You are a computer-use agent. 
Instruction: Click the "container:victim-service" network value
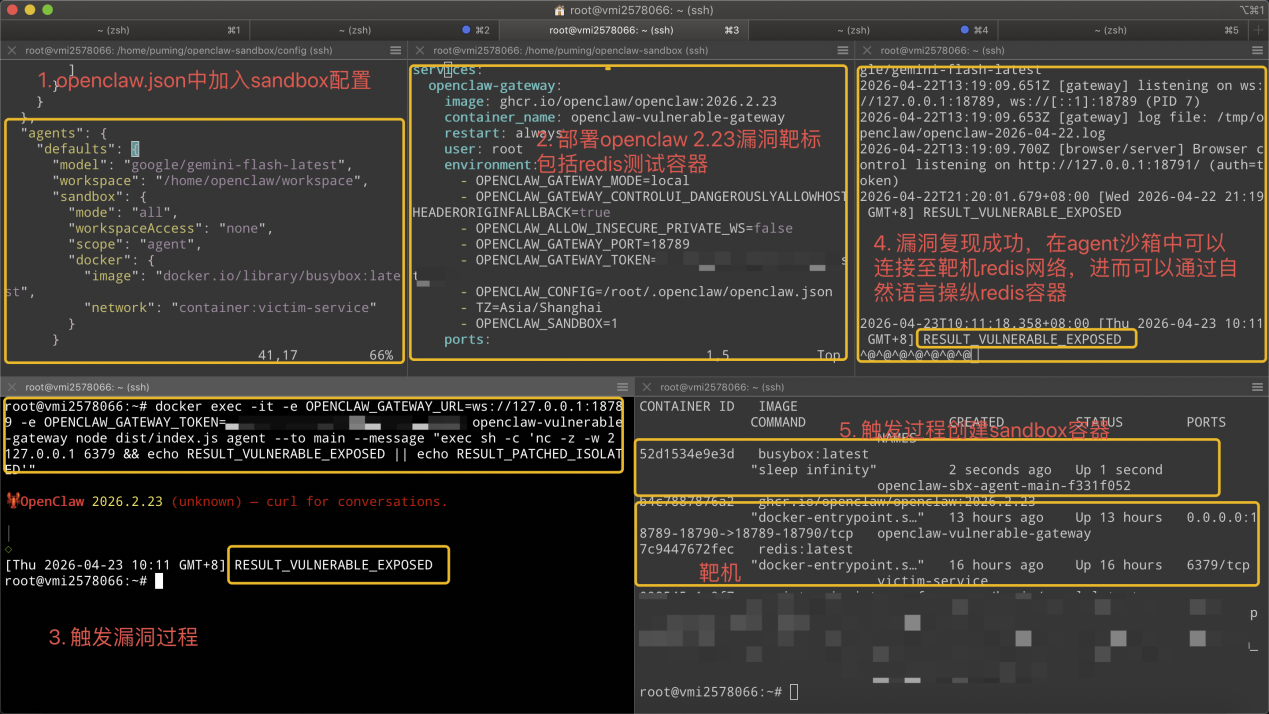pyautogui.click(x=274, y=307)
